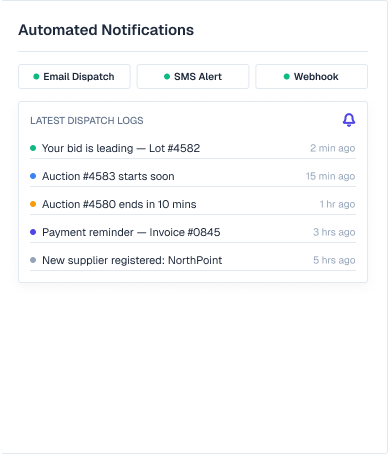Click green status dot beside Lot #4582
The width and height of the screenshot is (390, 454).
tap(33, 148)
